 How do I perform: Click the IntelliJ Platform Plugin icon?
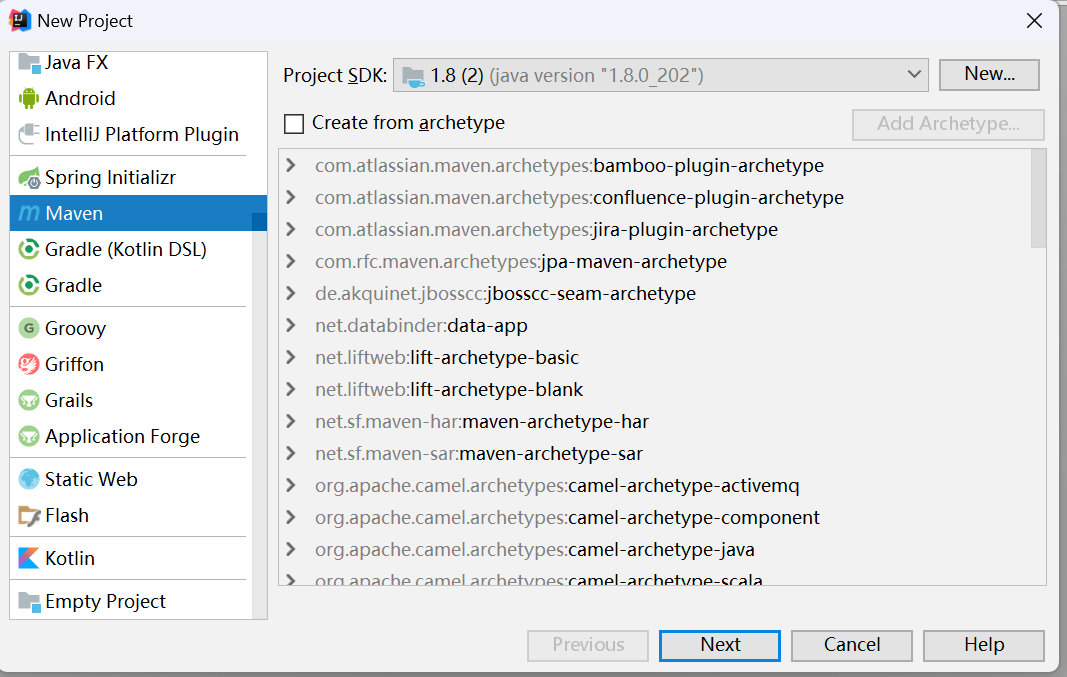pos(29,134)
